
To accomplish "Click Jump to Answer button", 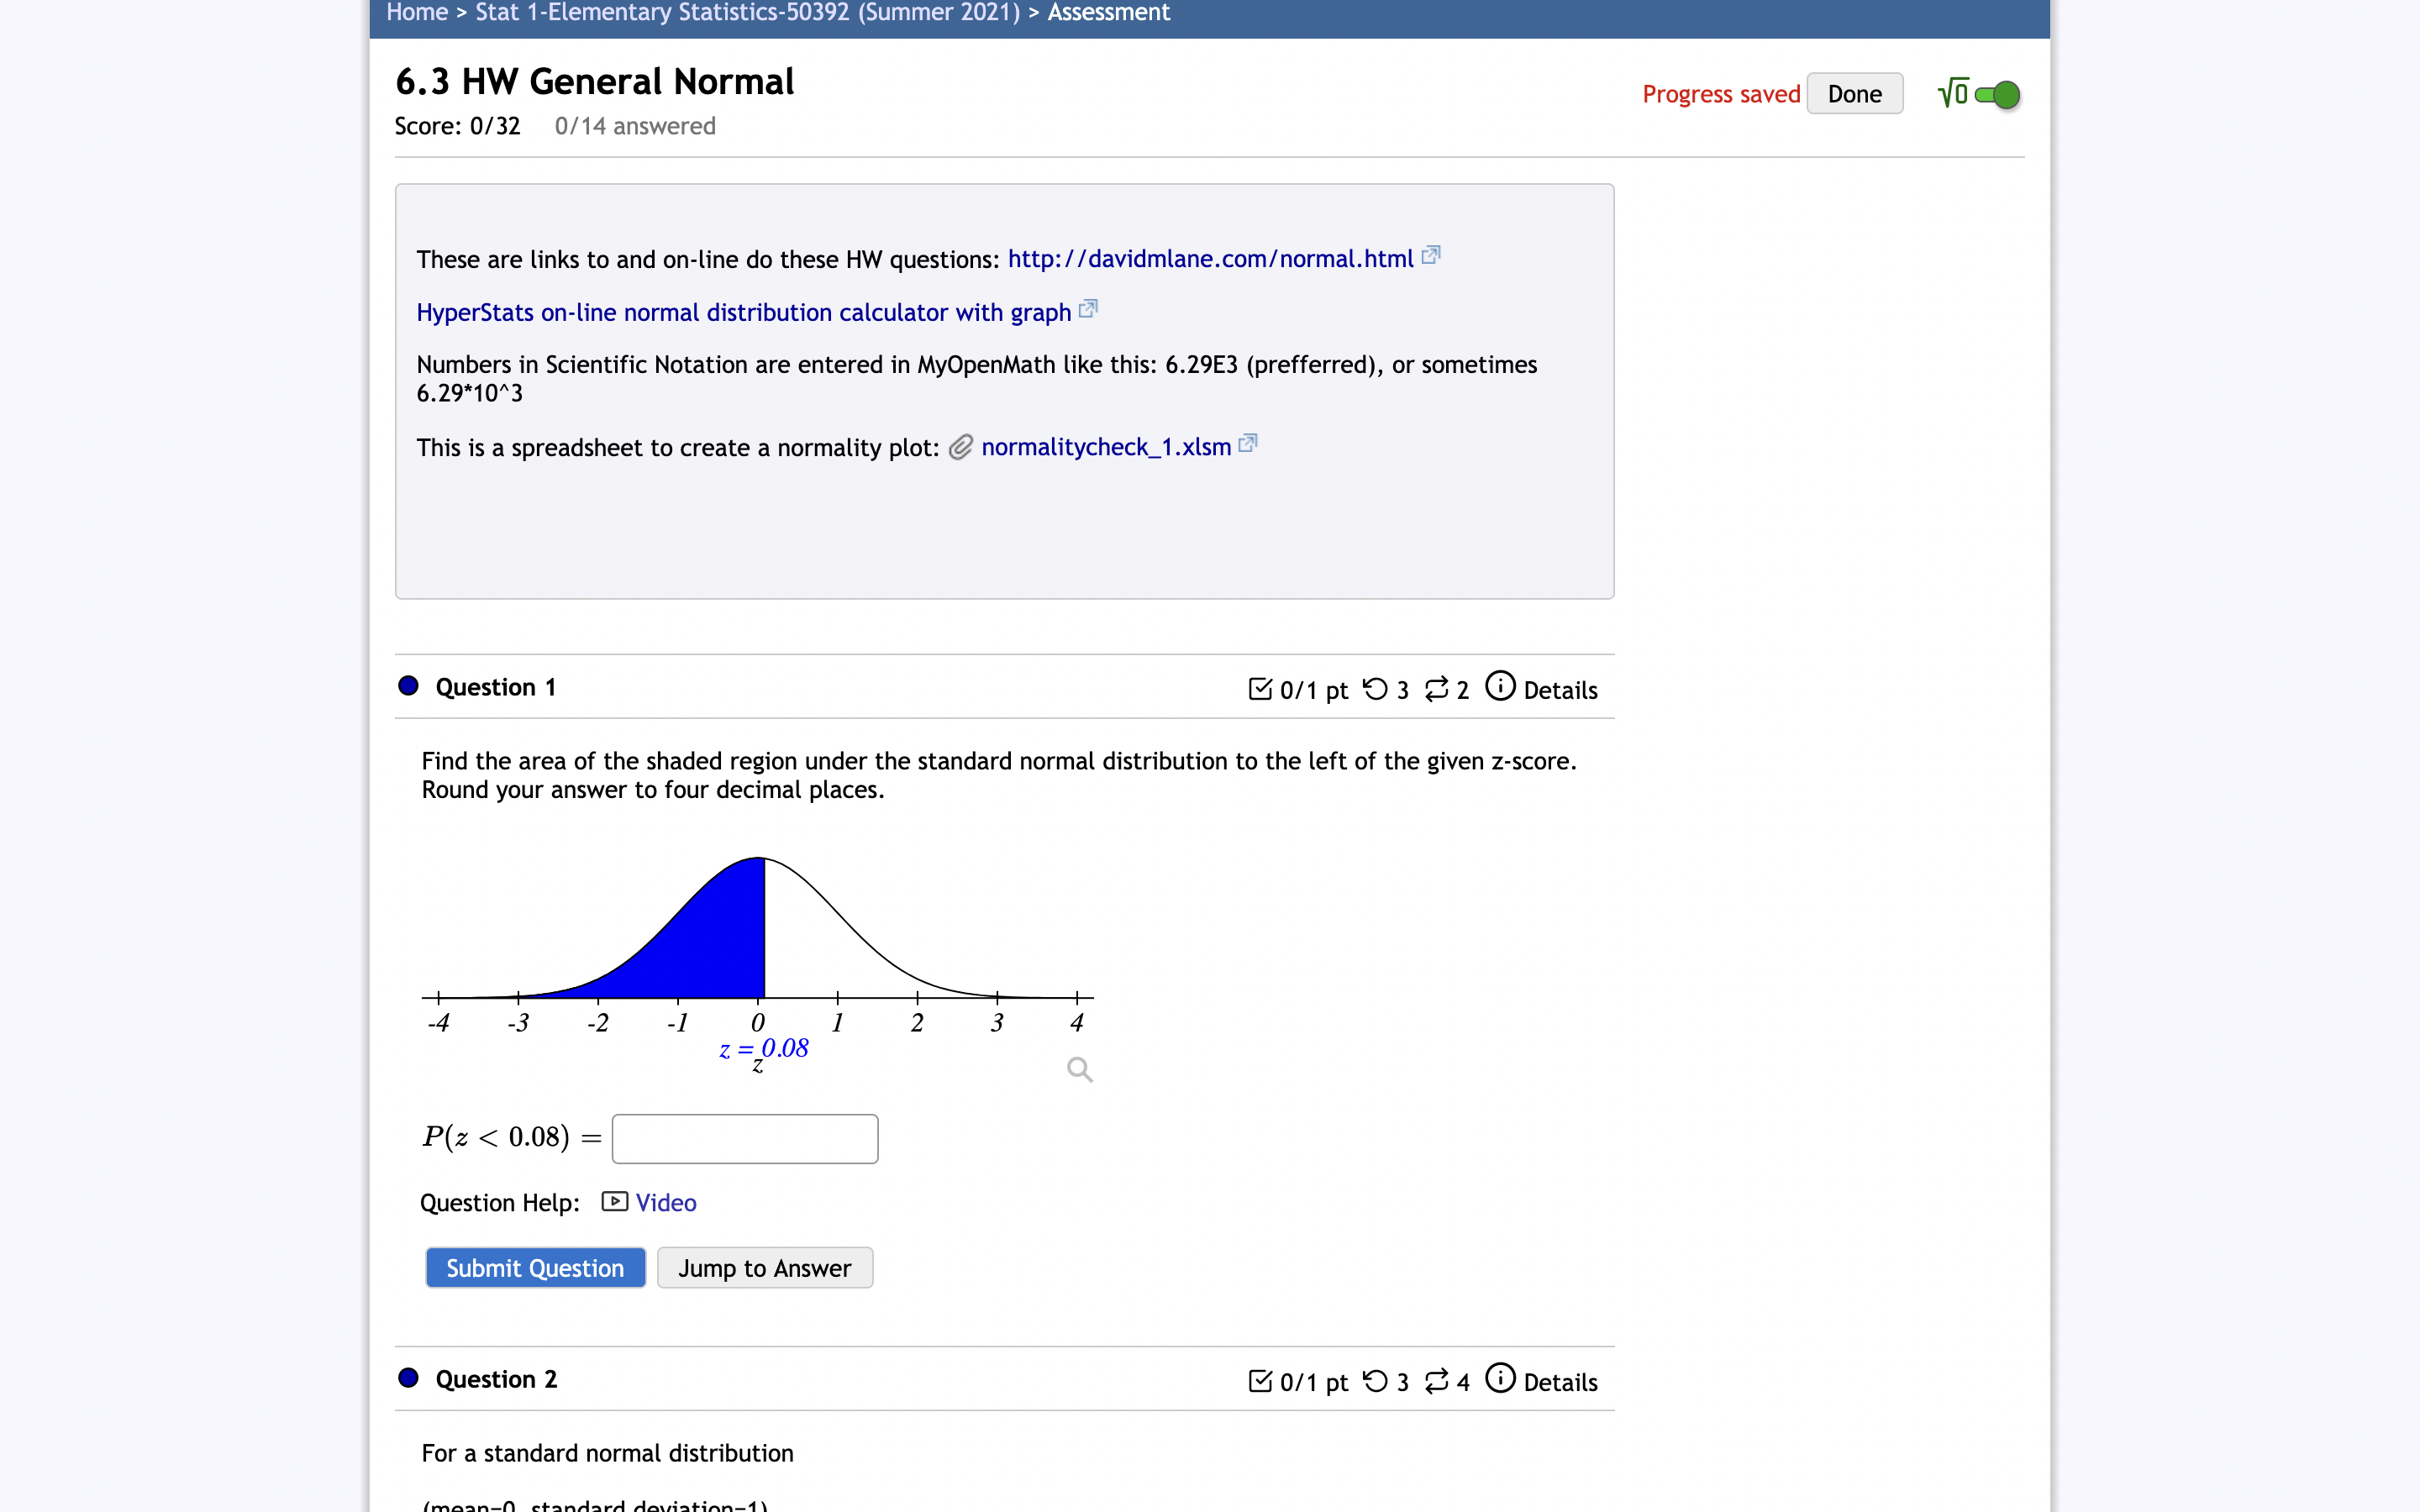I will click(765, 1268).
